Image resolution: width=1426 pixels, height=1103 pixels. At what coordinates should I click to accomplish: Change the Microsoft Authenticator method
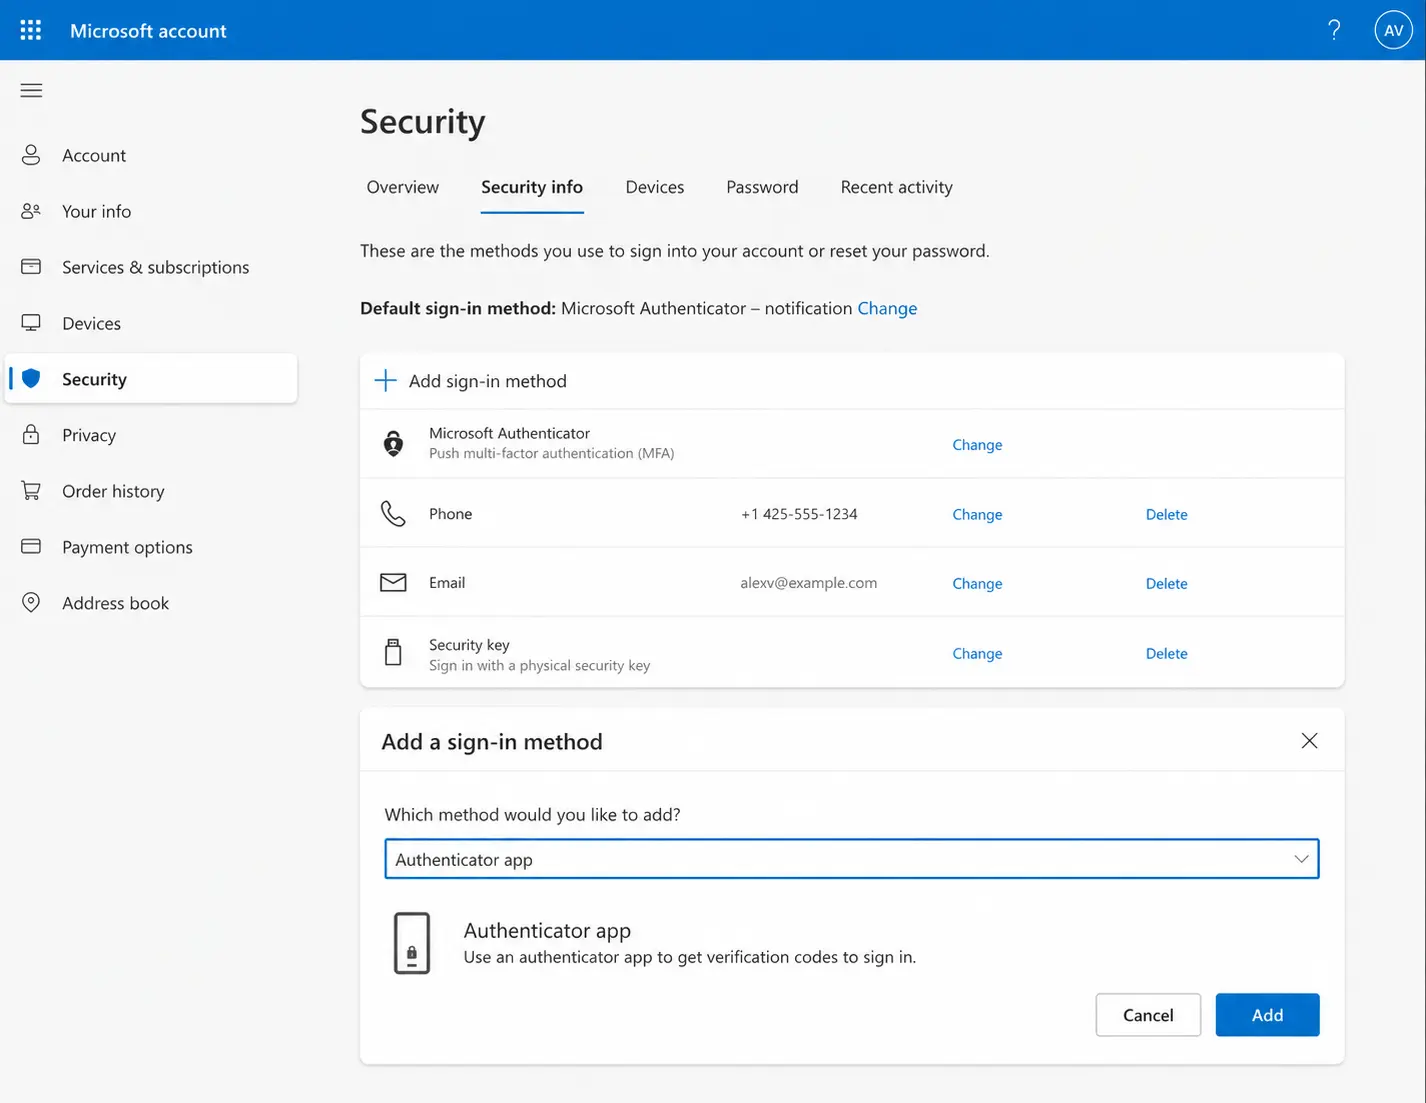[x=977, y=445]
